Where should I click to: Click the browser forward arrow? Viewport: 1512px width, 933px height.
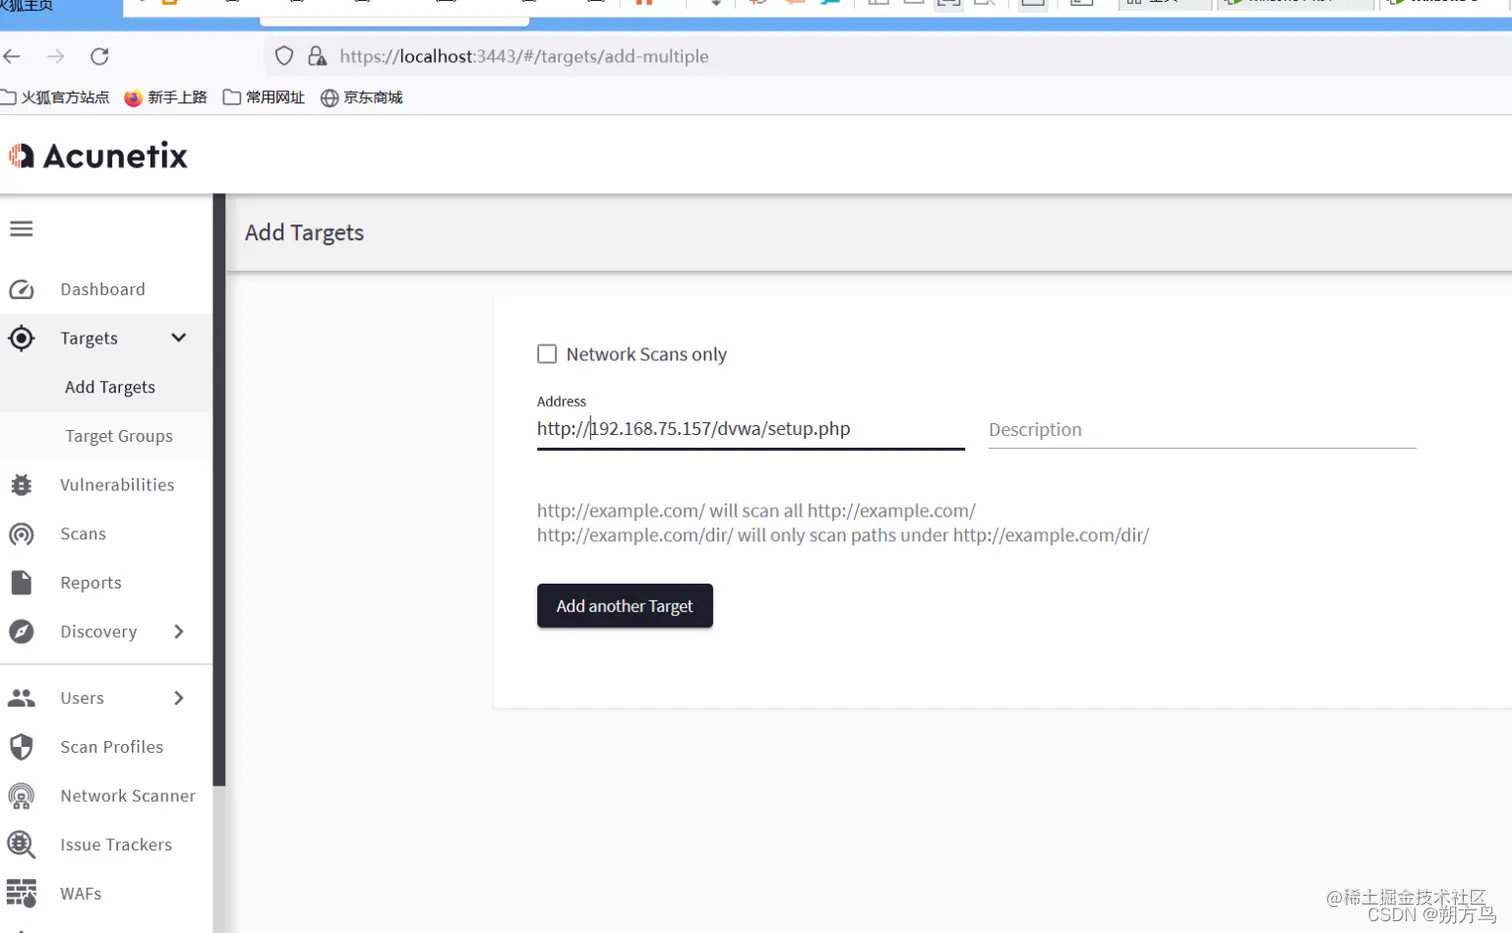55,57
